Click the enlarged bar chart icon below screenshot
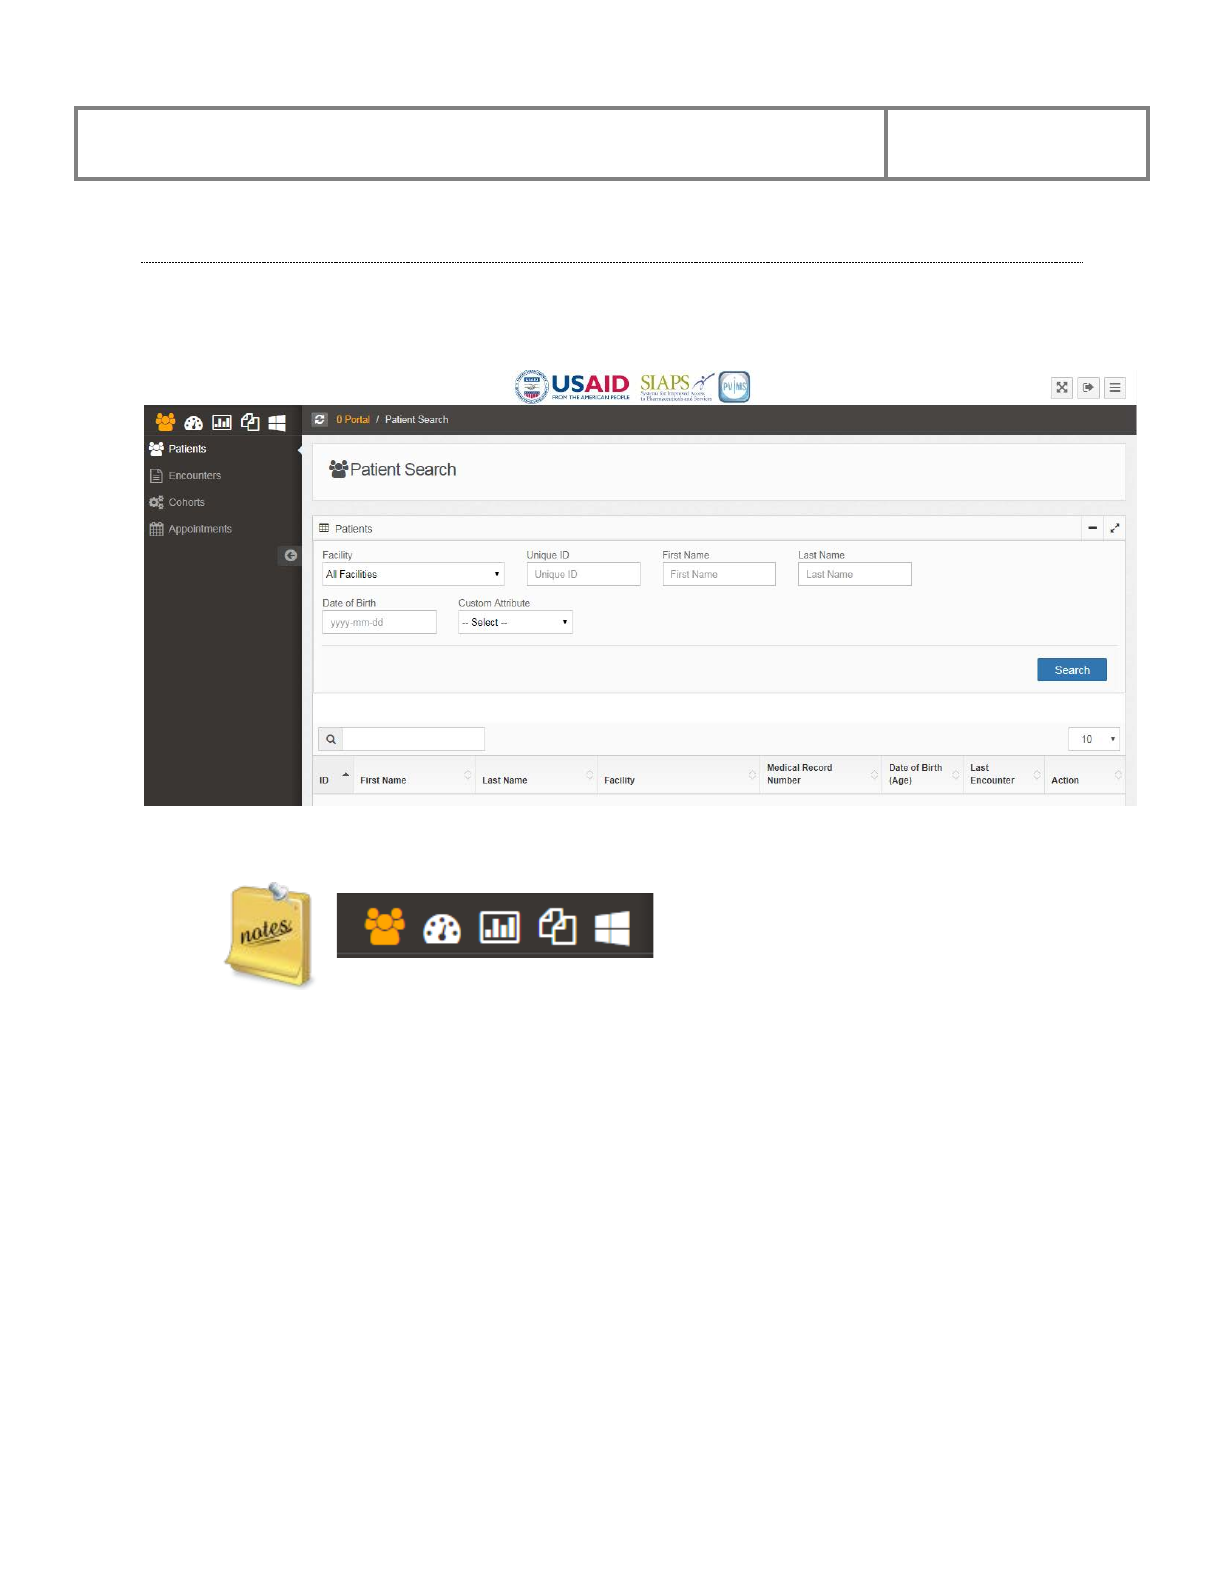Image resolution: width=1224 pixels, height=1584 pixels. 500,927
